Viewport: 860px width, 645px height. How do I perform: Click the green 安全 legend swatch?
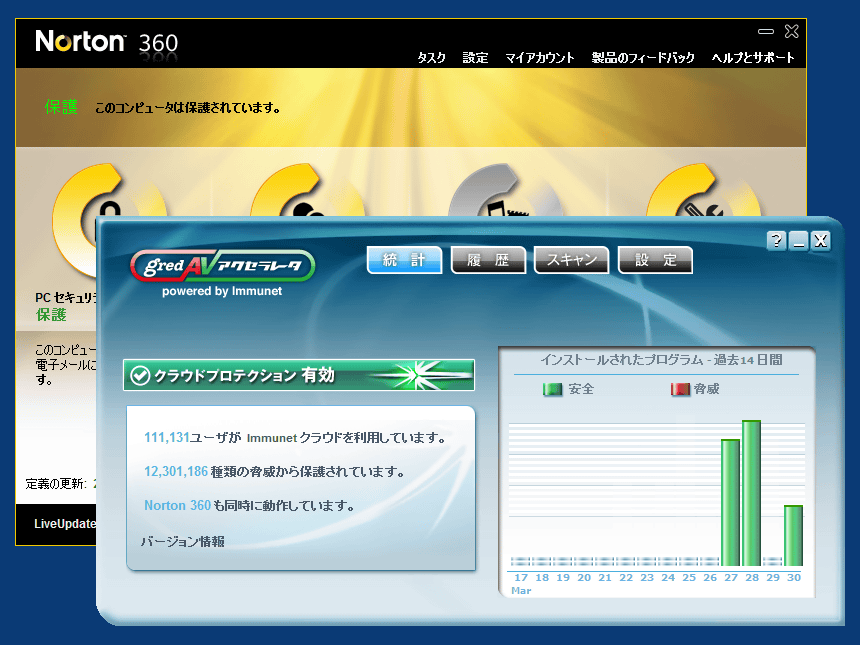pos(552,389)
